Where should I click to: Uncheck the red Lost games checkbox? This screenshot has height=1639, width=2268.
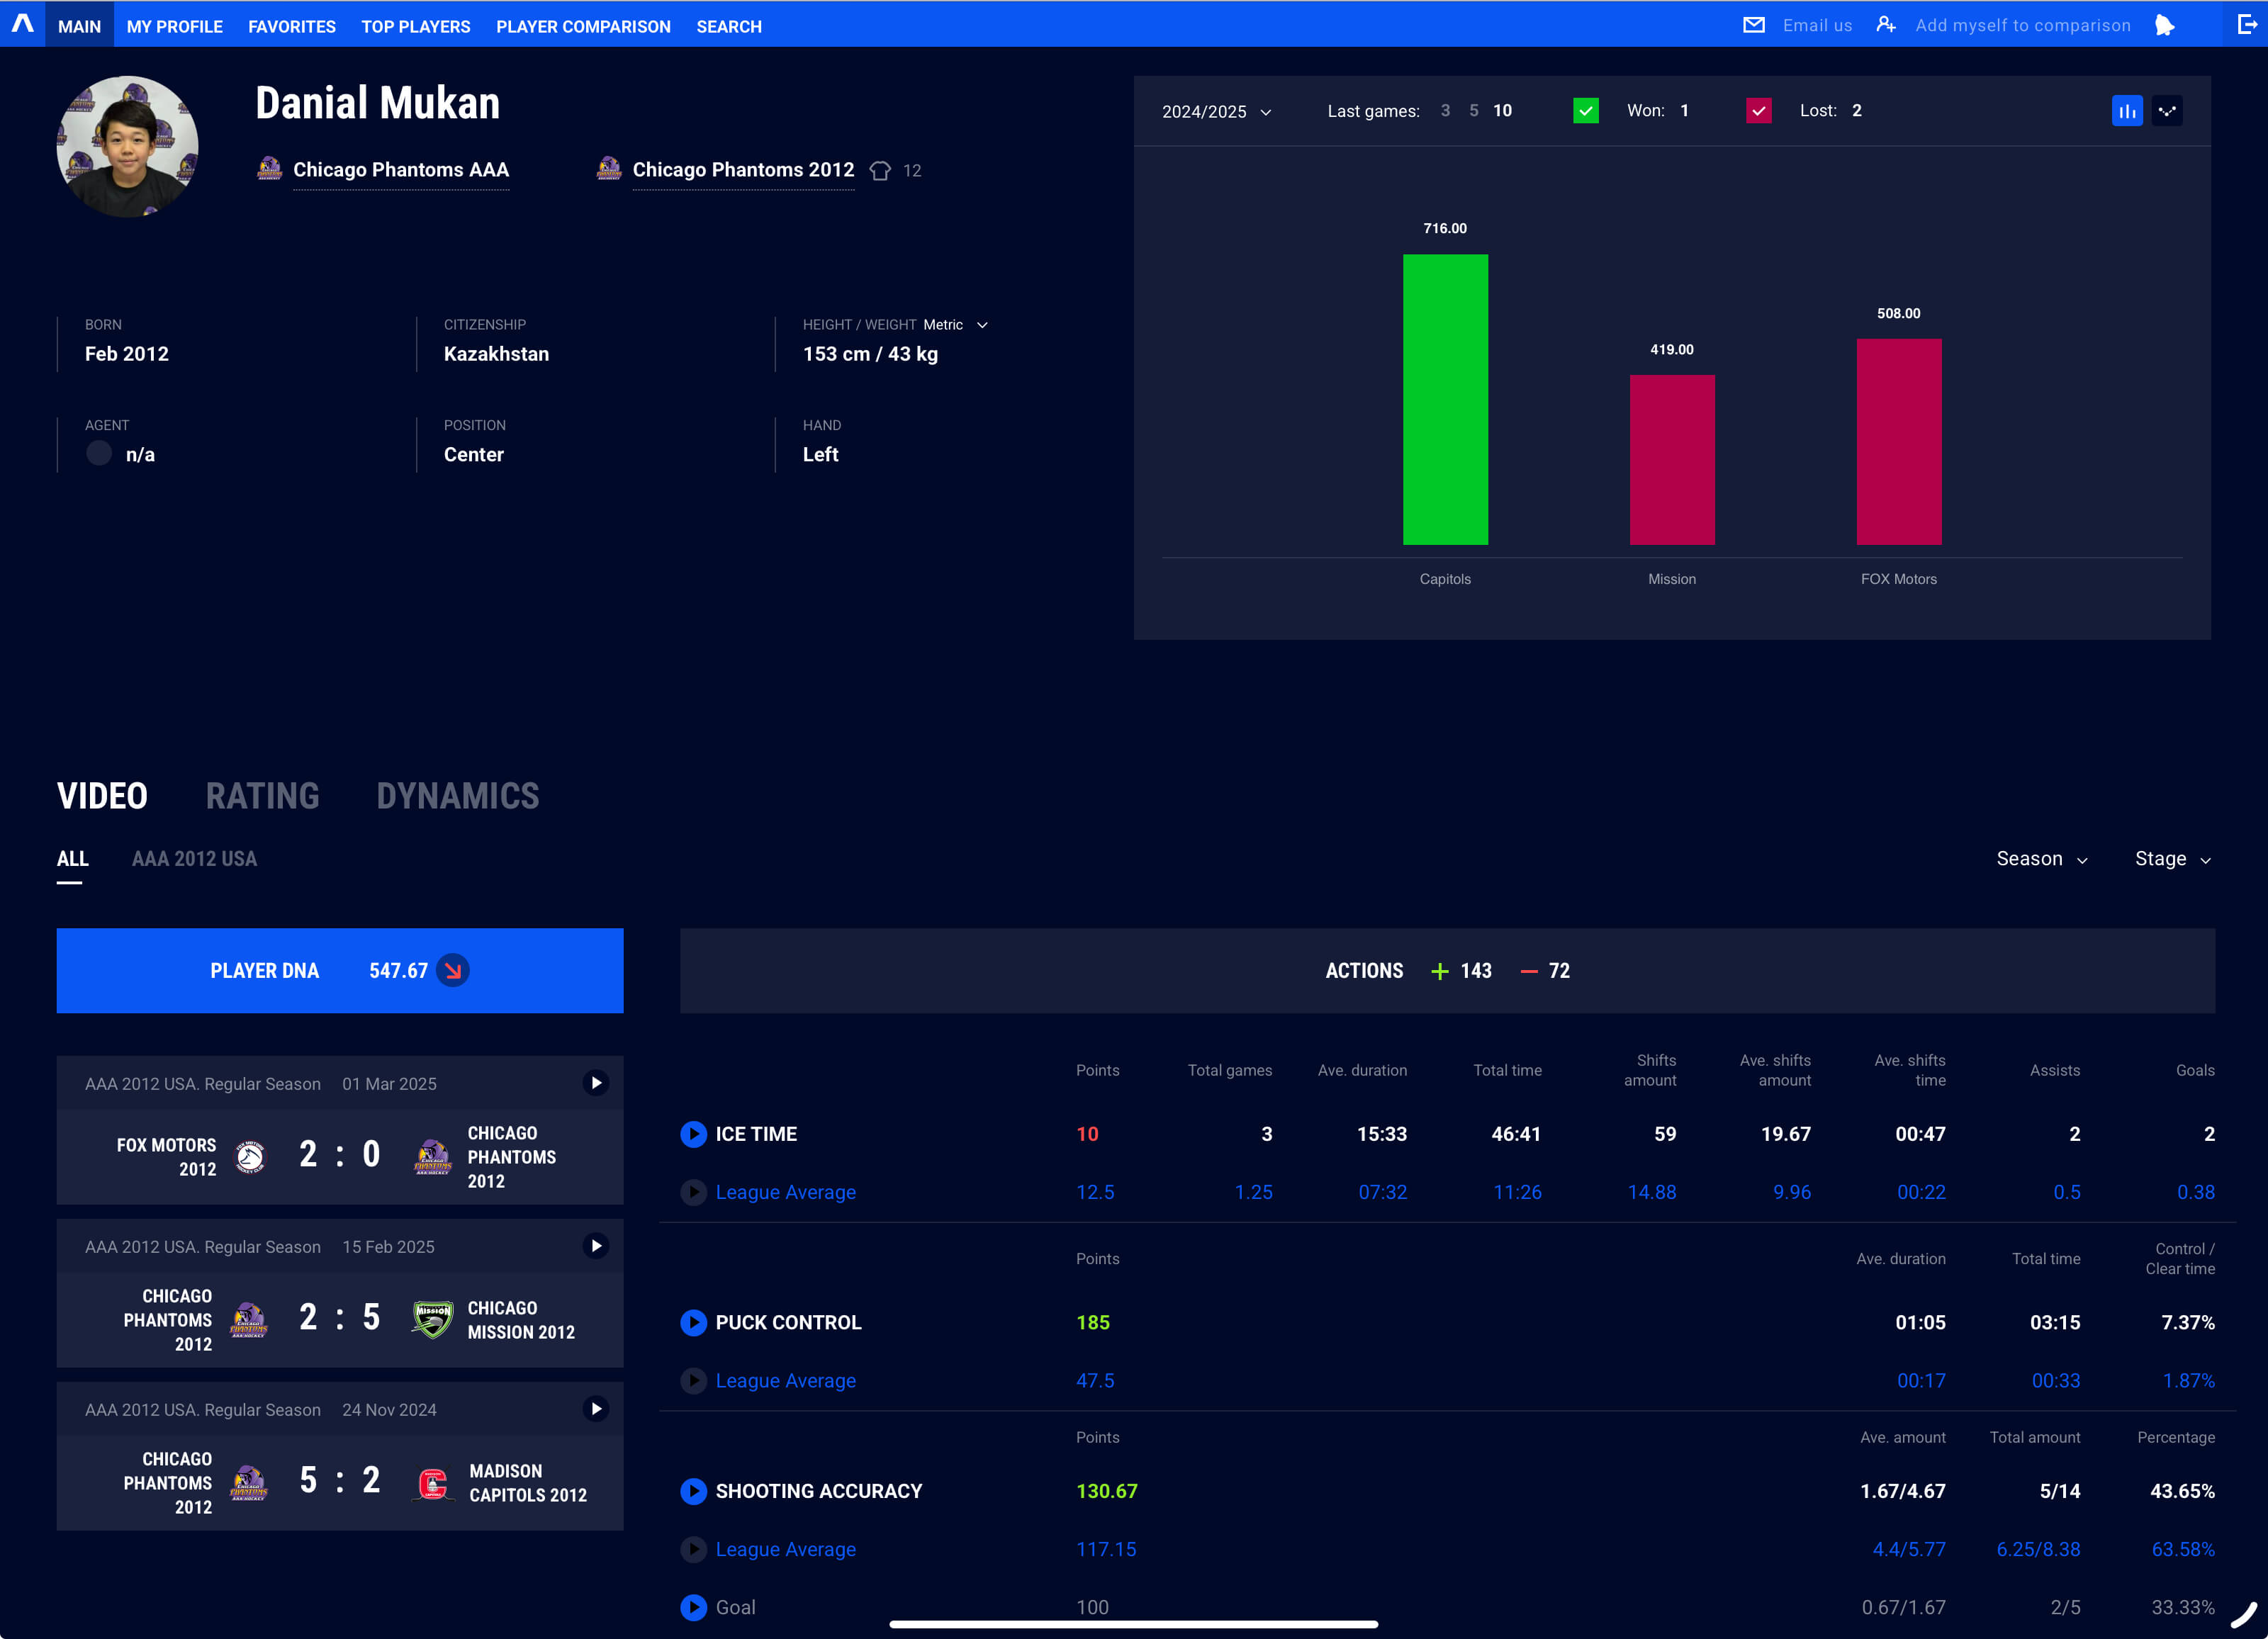[x=1758, y=111]
